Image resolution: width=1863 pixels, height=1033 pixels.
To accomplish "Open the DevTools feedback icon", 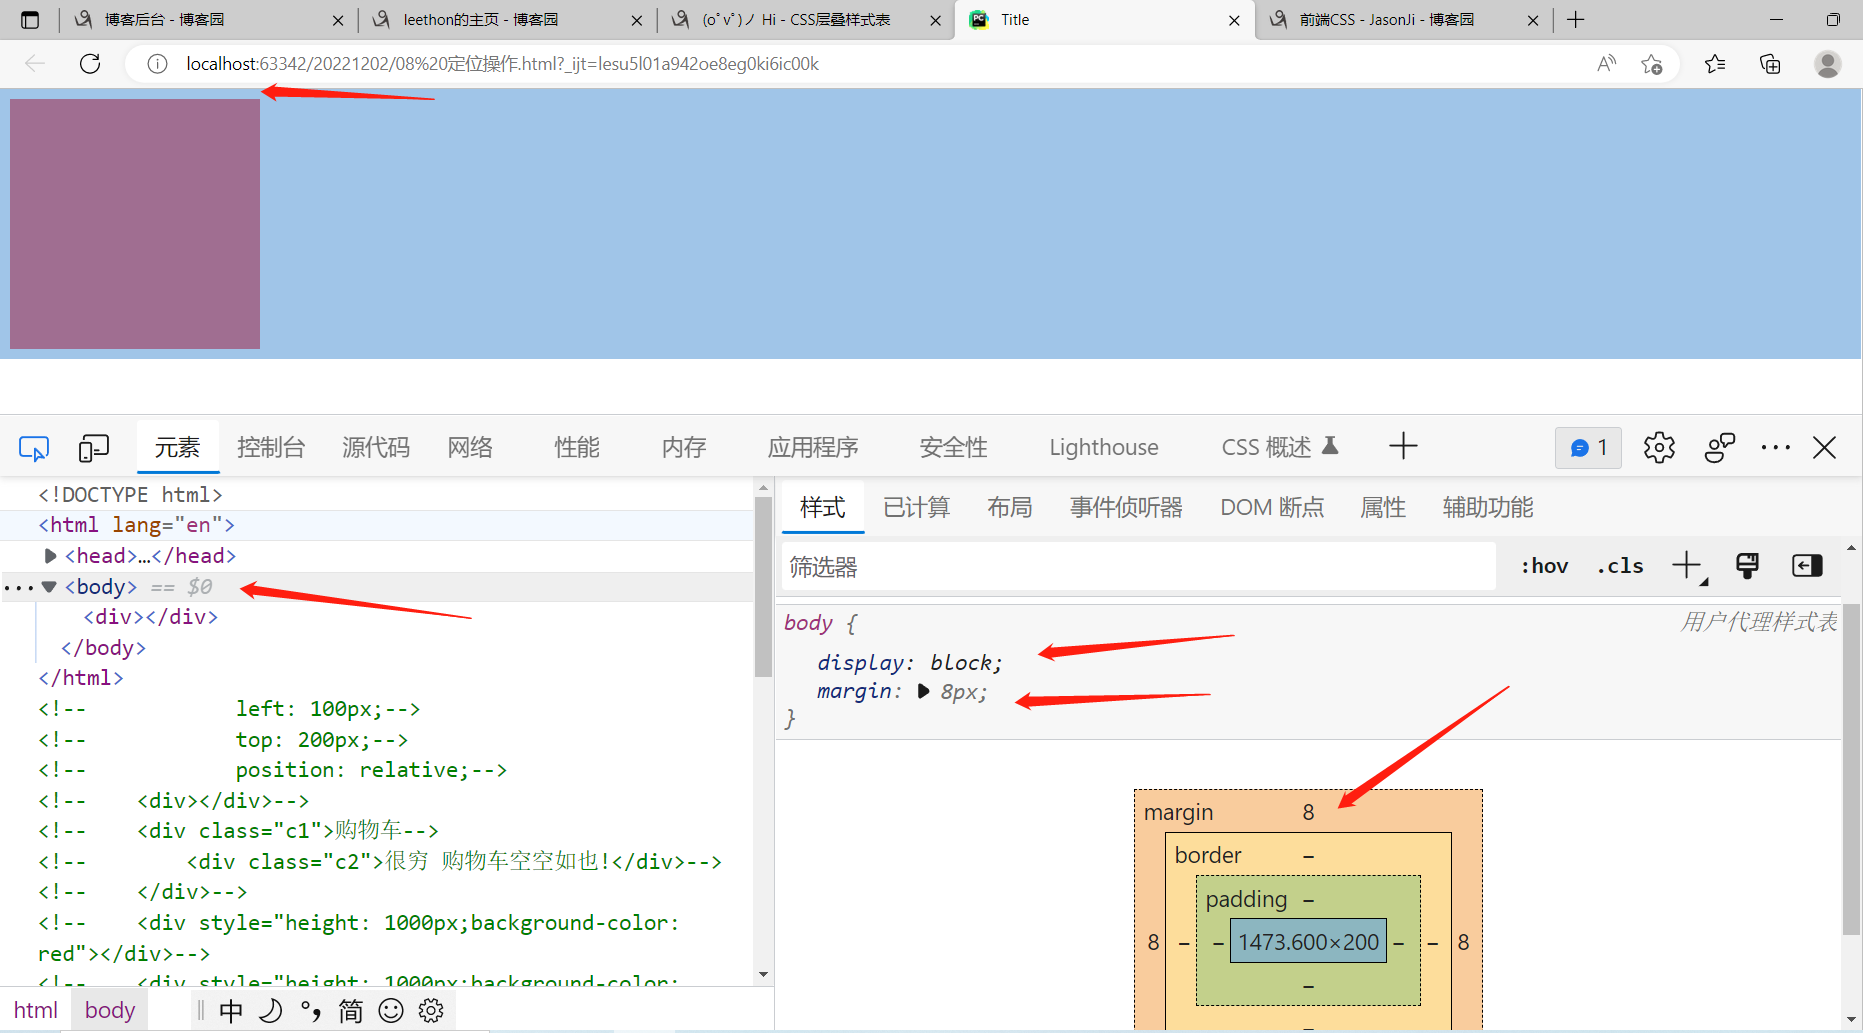I will [x=1720, y=447].
